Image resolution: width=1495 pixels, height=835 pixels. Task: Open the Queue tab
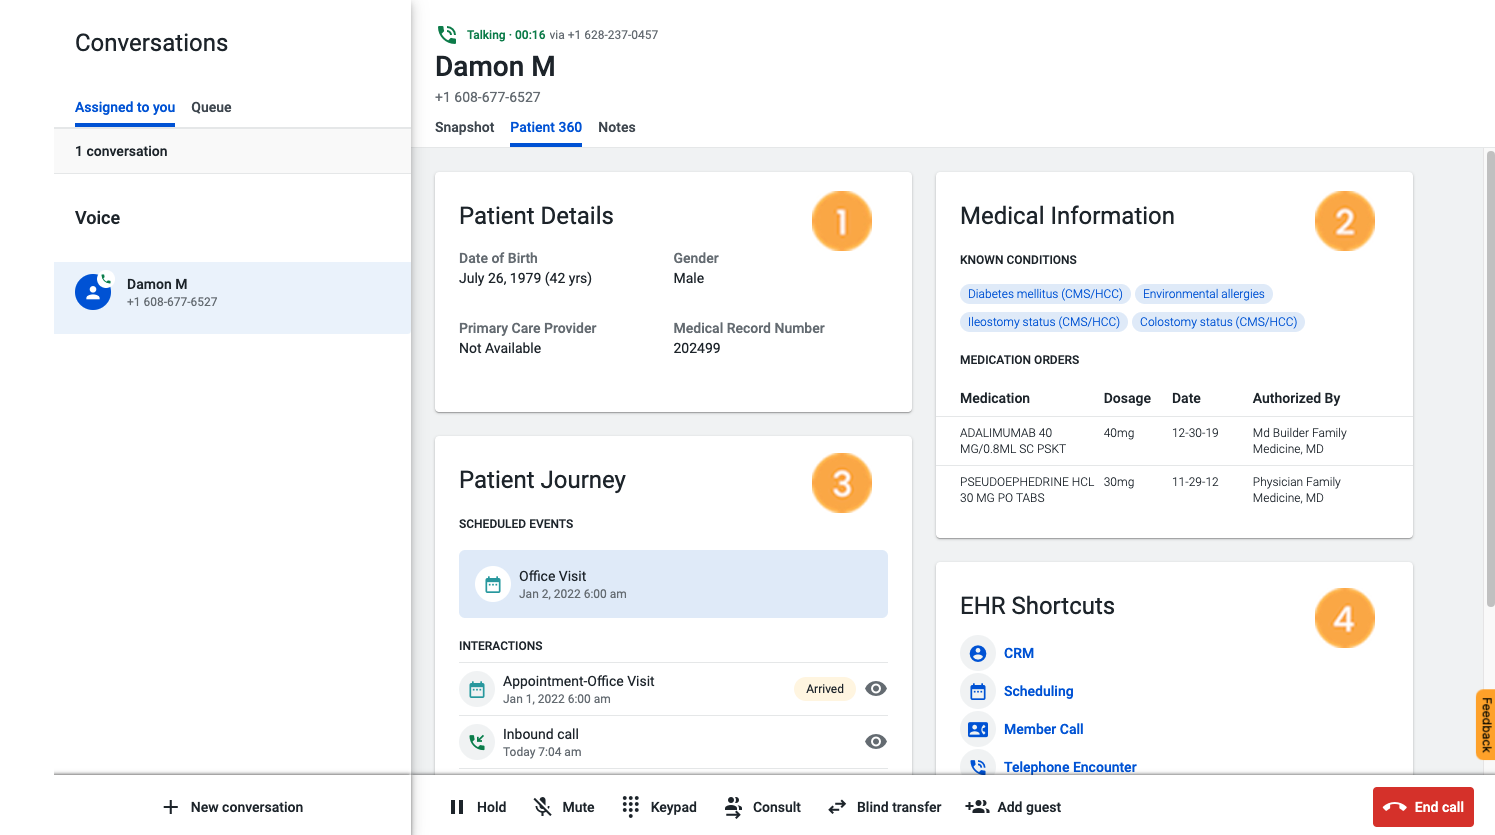(x=211, y=107)
